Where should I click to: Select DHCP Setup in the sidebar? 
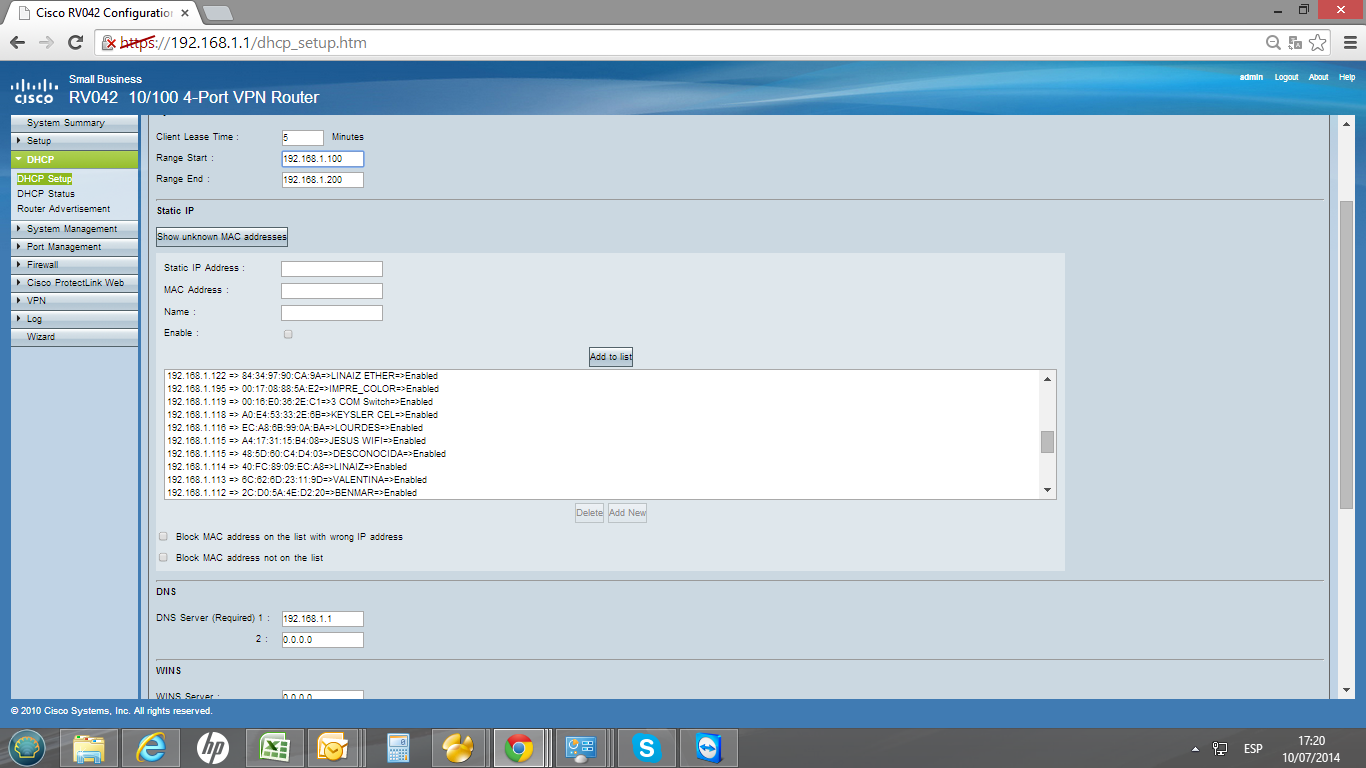pyautogui.click(x=44, y=179)
